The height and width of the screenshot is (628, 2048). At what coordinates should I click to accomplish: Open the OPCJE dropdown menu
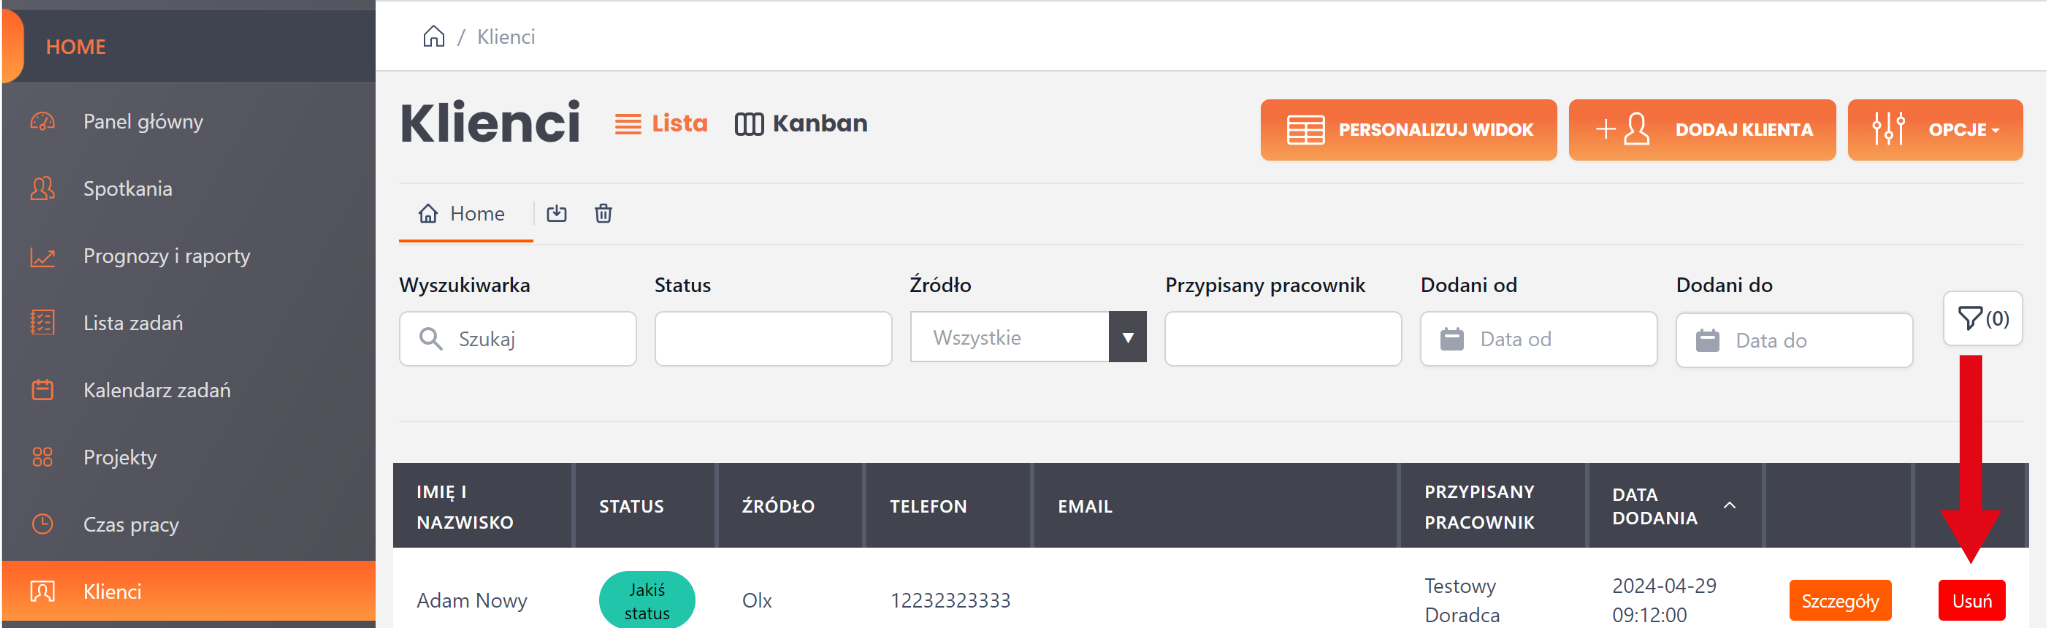[1934, 130]
